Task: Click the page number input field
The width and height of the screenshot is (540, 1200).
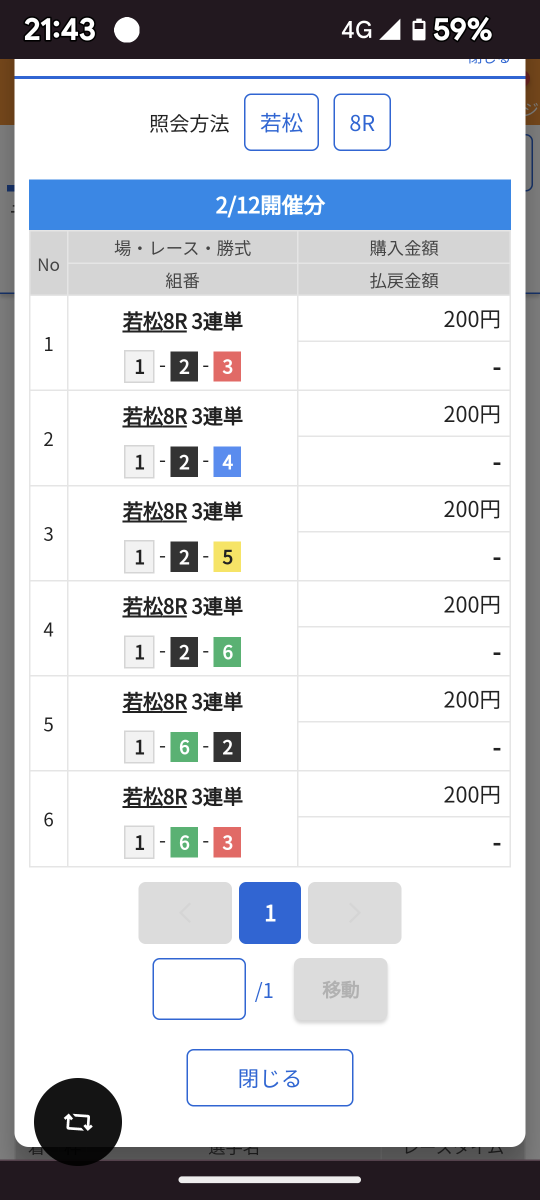Action: pyautogui.click(x=199, y=989)
